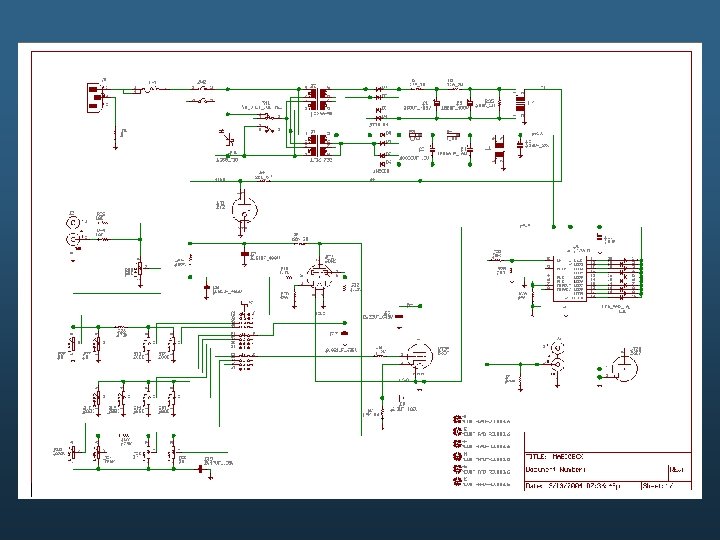Select the topmost mounting-hole symbol in the list
This screenshot has width=720, height=540.
coord(457,419)
